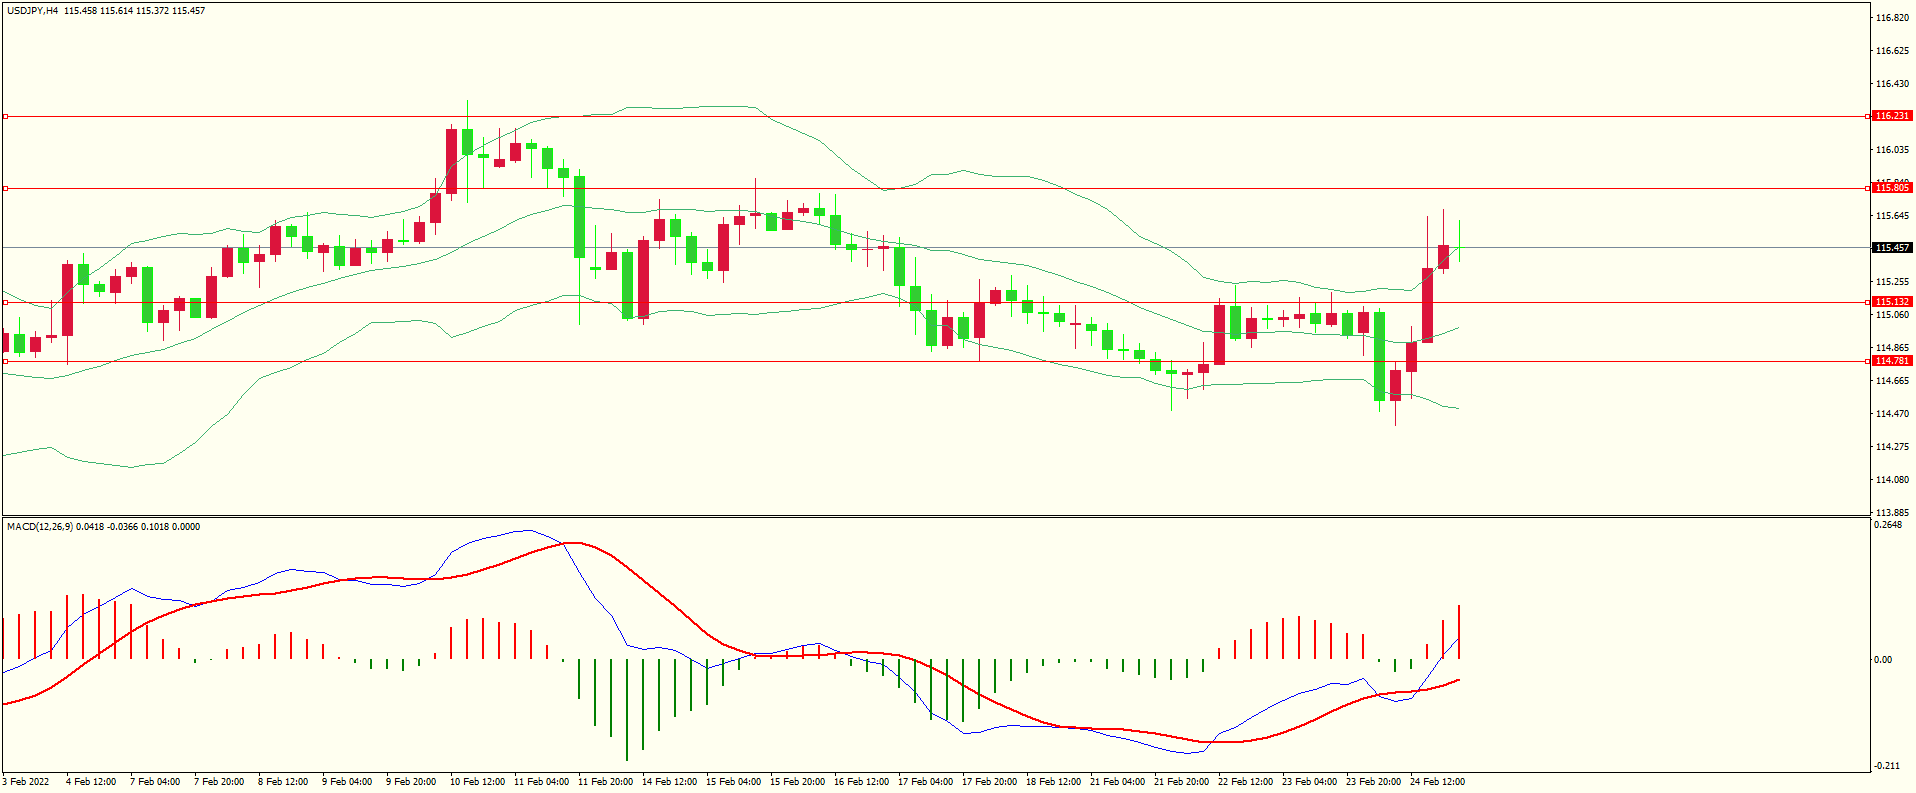The image size is (1916, 793).
Task: Click the 22 Feb 12:00 time label
Action: pos(1245,782)
